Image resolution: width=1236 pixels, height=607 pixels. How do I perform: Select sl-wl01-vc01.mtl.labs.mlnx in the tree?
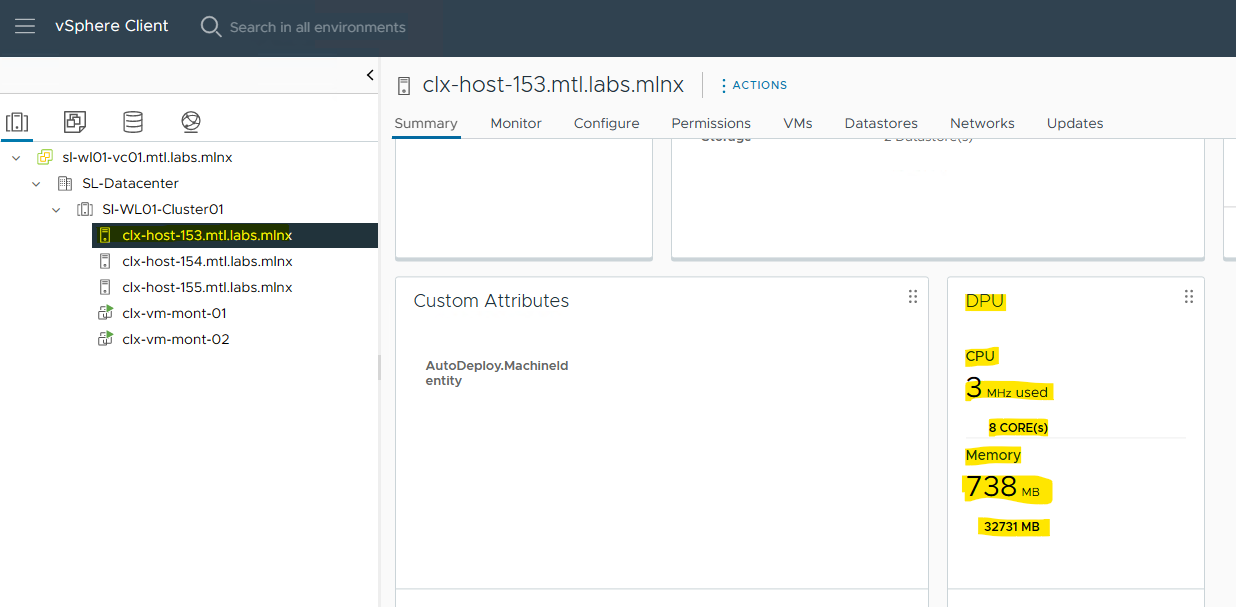point(147,157)
